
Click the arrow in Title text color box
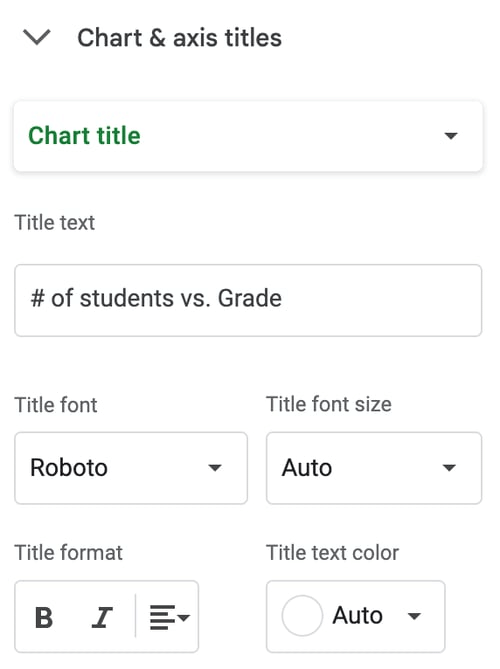[414, 616]
